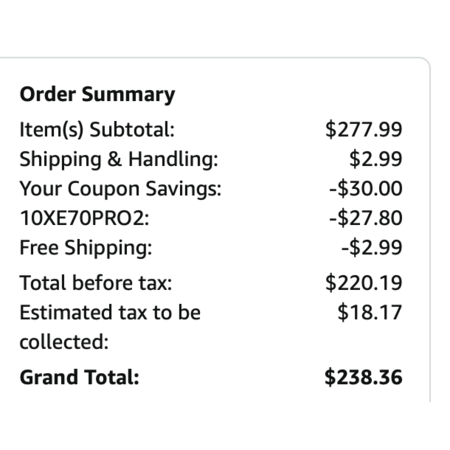Click the word Summary in heading

pos(128,95)
